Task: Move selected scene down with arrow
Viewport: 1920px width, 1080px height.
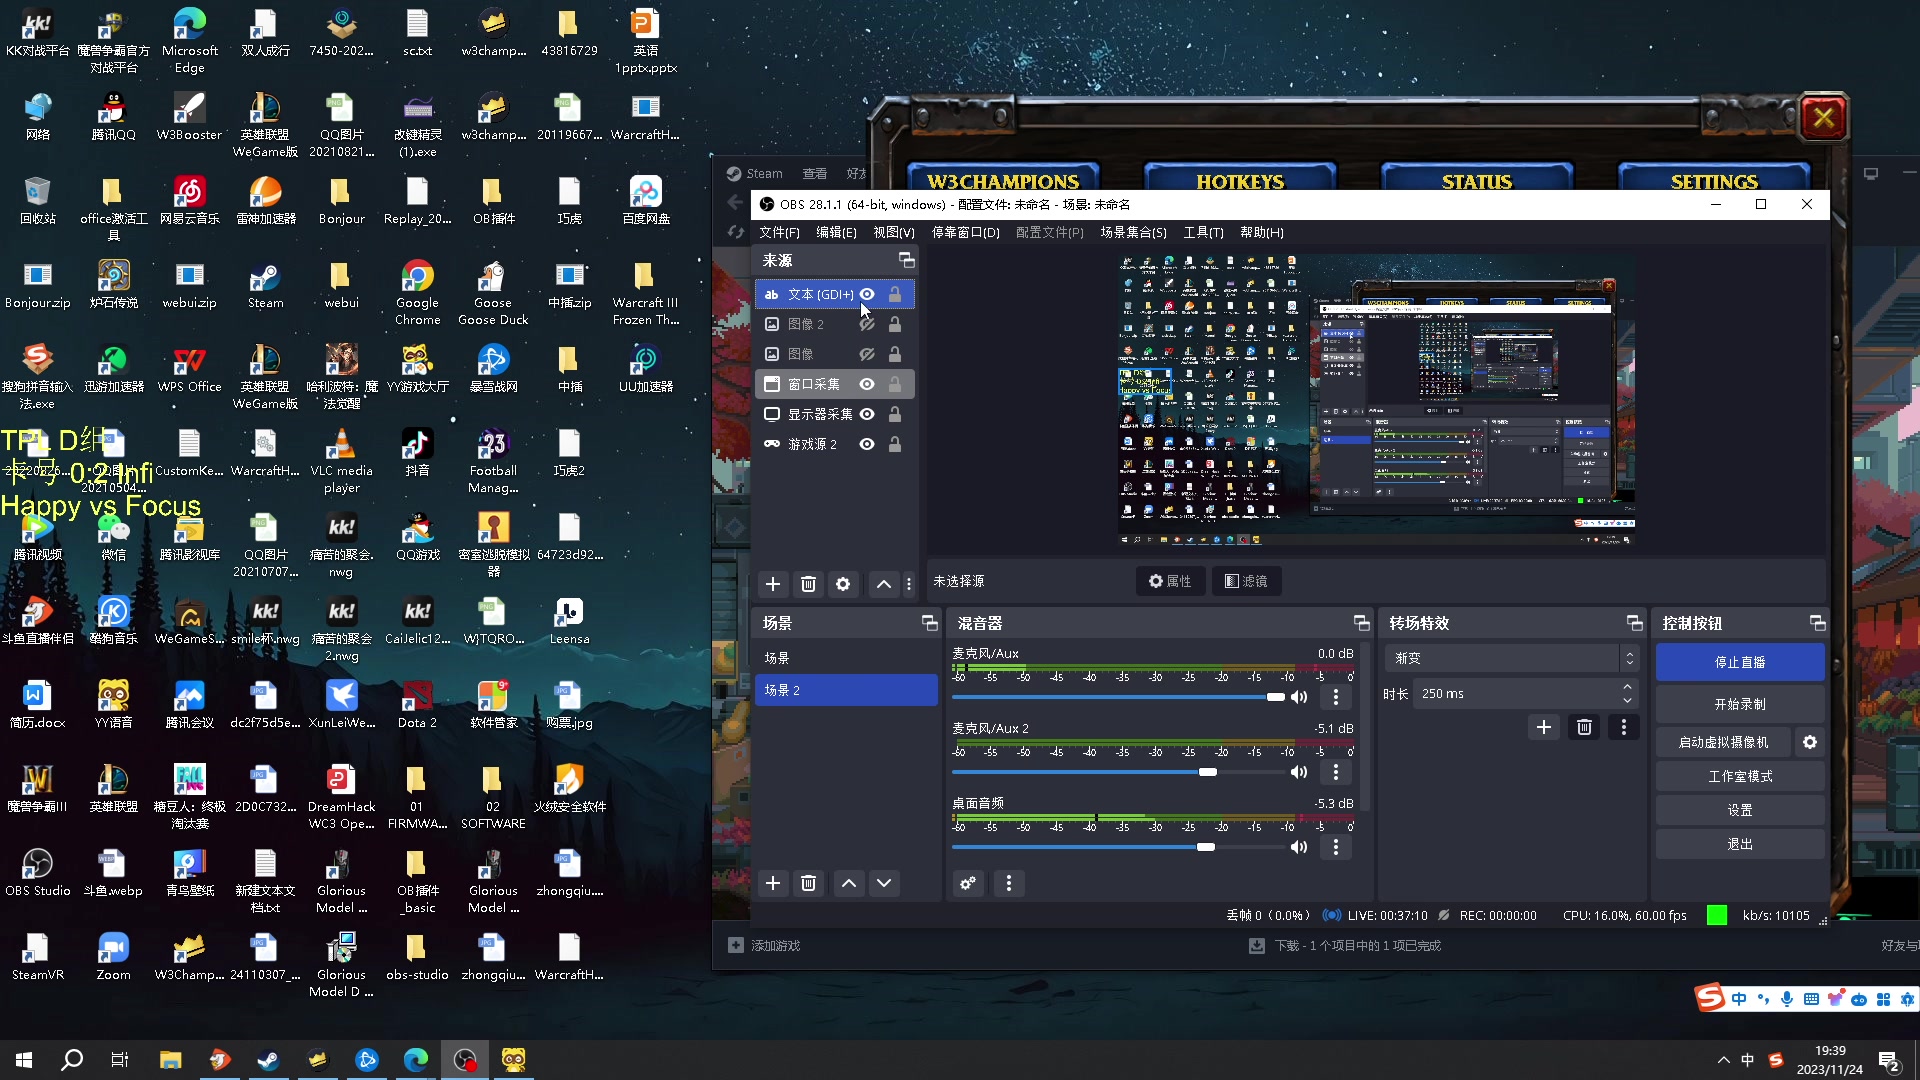Action: click(x=884, y=883)
